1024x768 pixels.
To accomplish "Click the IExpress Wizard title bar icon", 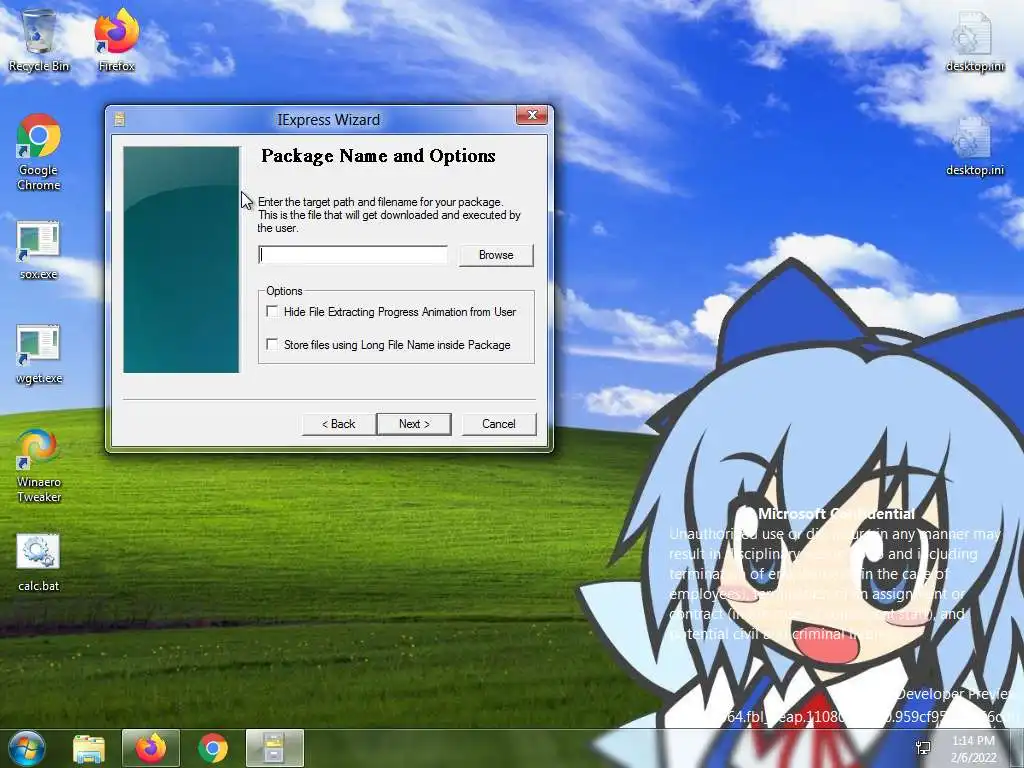I will 120,120.
